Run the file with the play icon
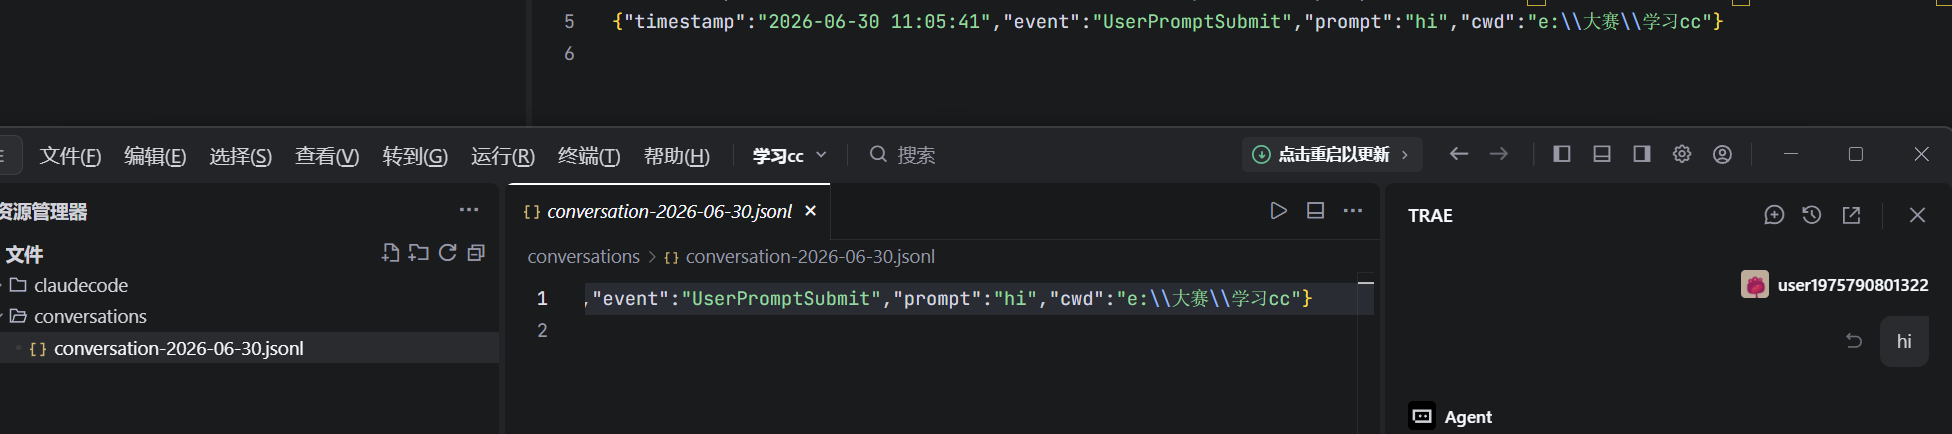This screenshot has height=434, width=1952. click(x=1278, y=210)
